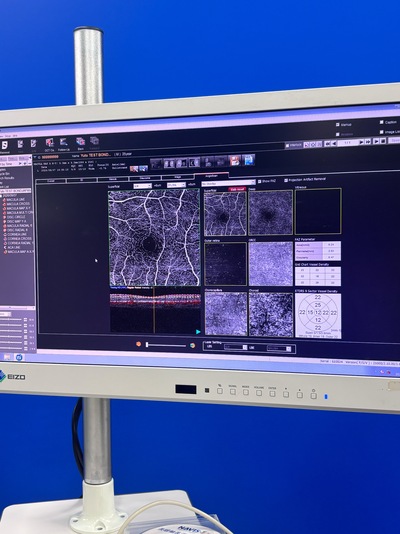Viewport: 400px width, 534px height.
Task: Open the first Layer Setting dropdown arrow
Action: click(245, 347)
